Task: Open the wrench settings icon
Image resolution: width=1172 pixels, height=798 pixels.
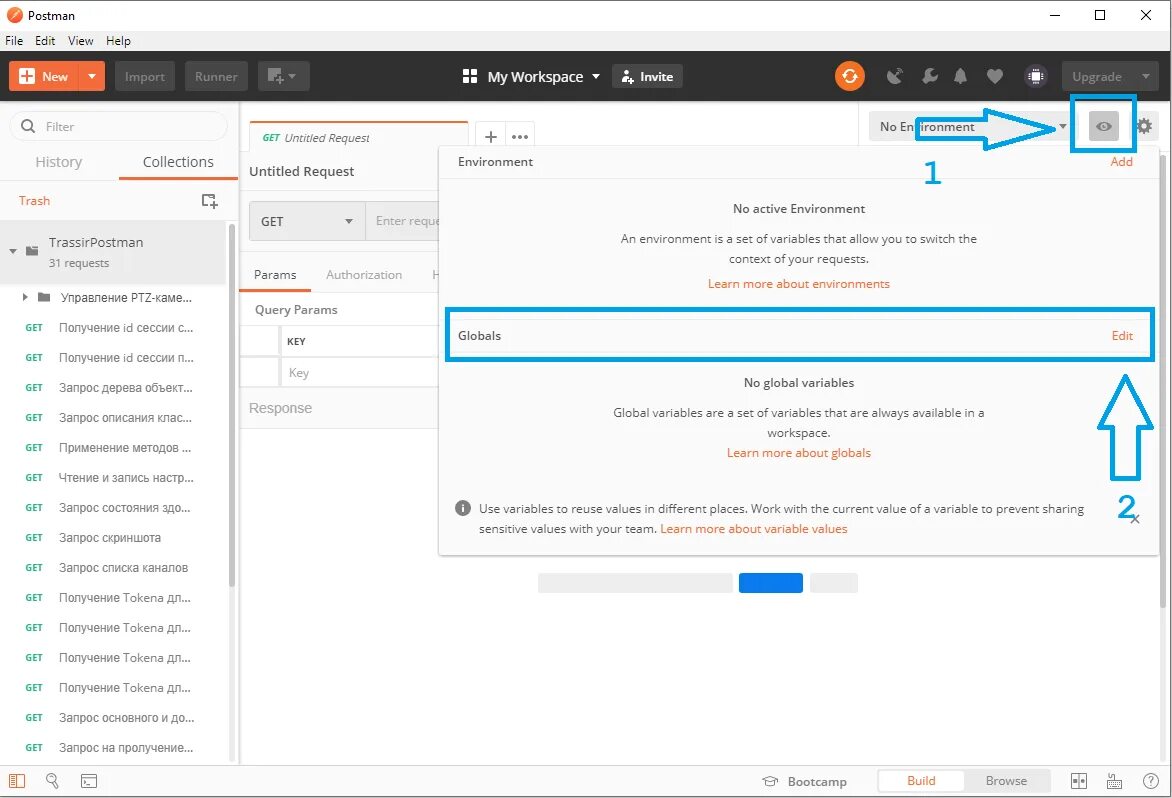Action: point(930,76)
